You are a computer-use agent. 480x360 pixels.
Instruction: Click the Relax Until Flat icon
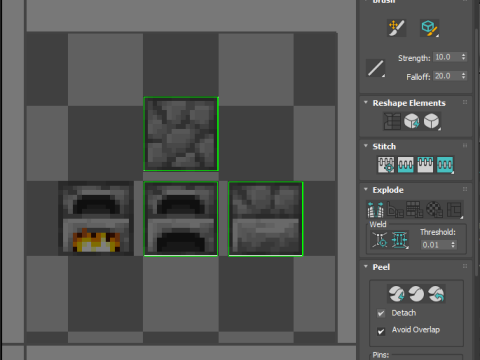pos(412,121)
